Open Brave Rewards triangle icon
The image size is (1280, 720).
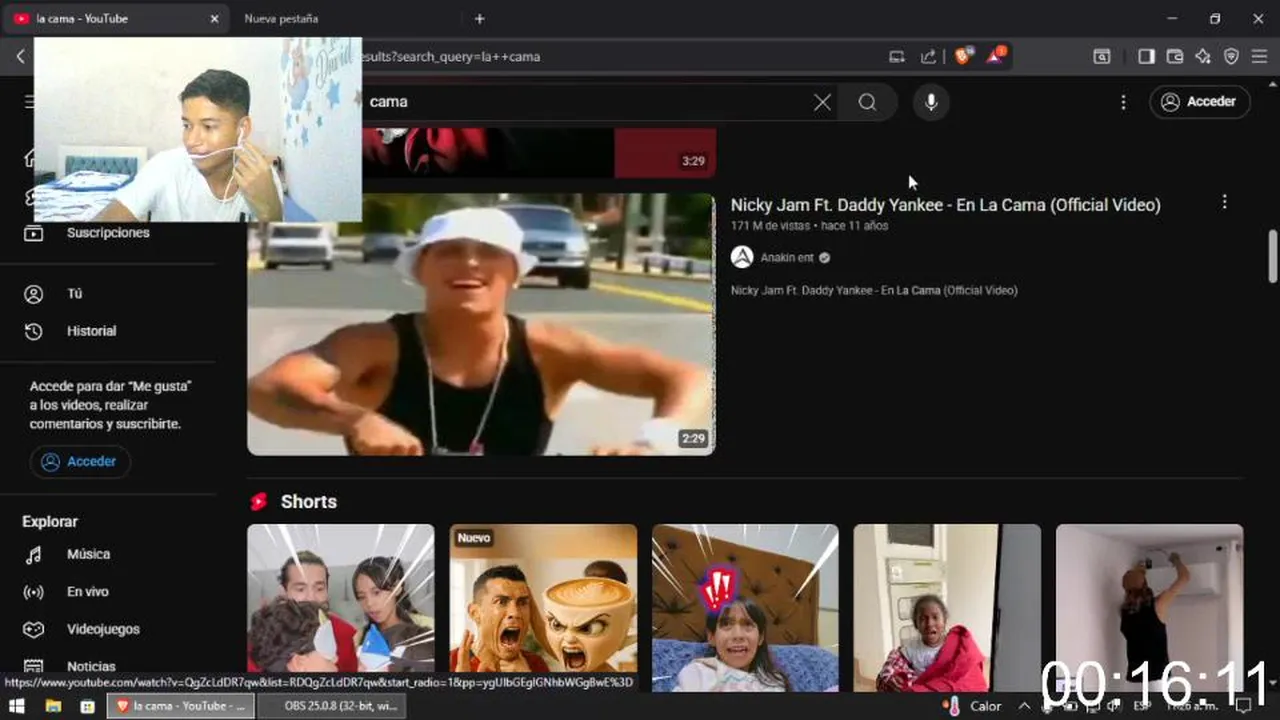coord(996,56)
